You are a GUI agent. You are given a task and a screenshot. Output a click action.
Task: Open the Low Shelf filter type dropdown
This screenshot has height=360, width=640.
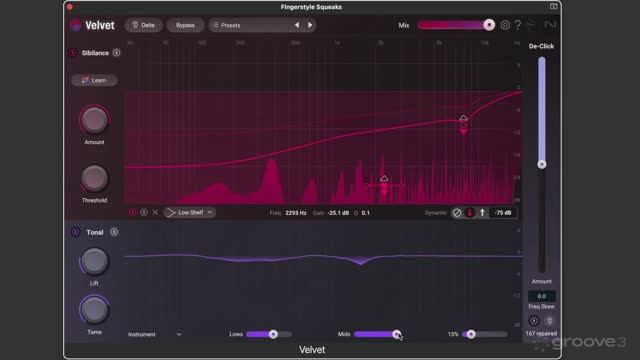pos(190,212)
